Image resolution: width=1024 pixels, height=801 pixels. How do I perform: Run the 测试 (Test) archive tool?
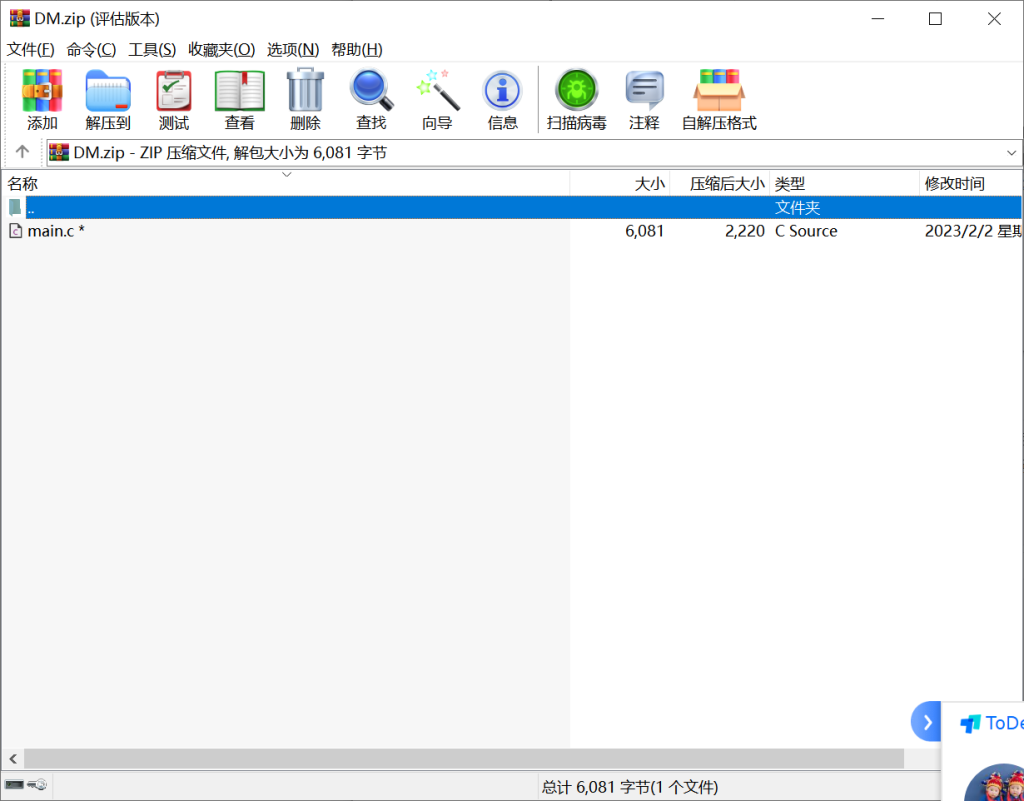[x=173, y=98]
